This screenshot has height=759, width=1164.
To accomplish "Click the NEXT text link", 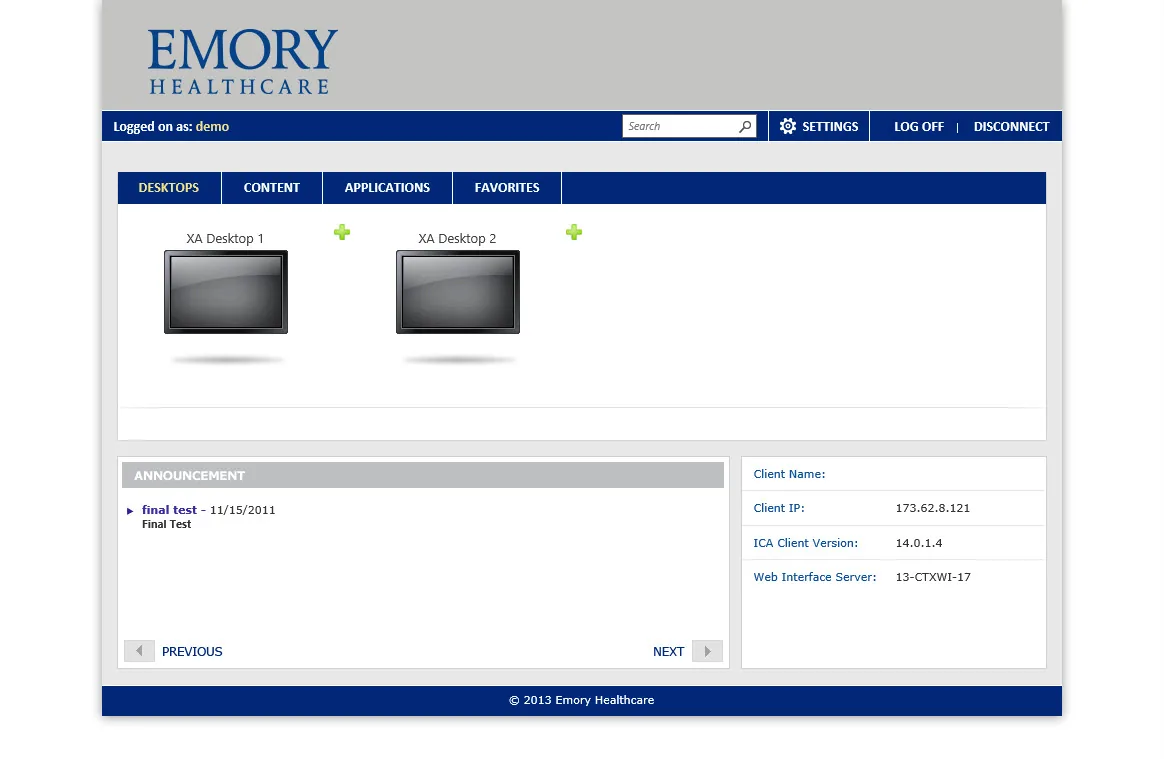I will pyautogui.click(x=668, y=651).
